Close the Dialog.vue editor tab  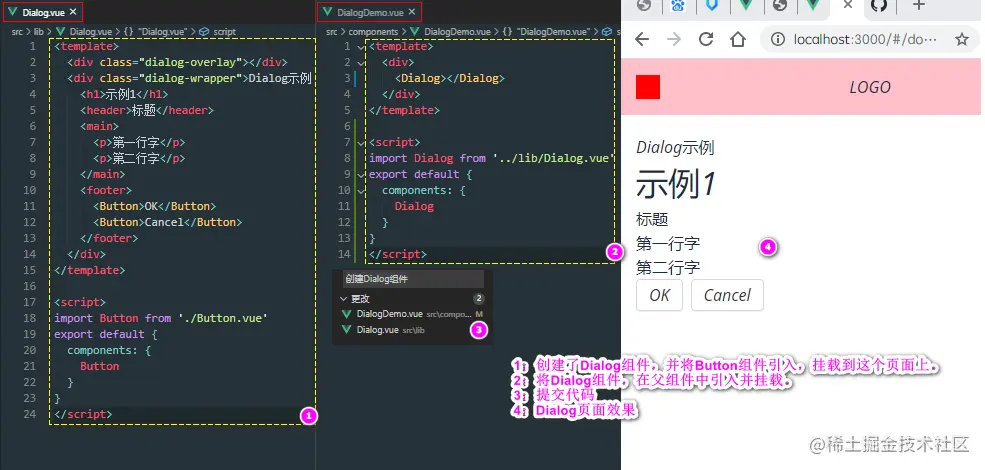click(73, 12)
